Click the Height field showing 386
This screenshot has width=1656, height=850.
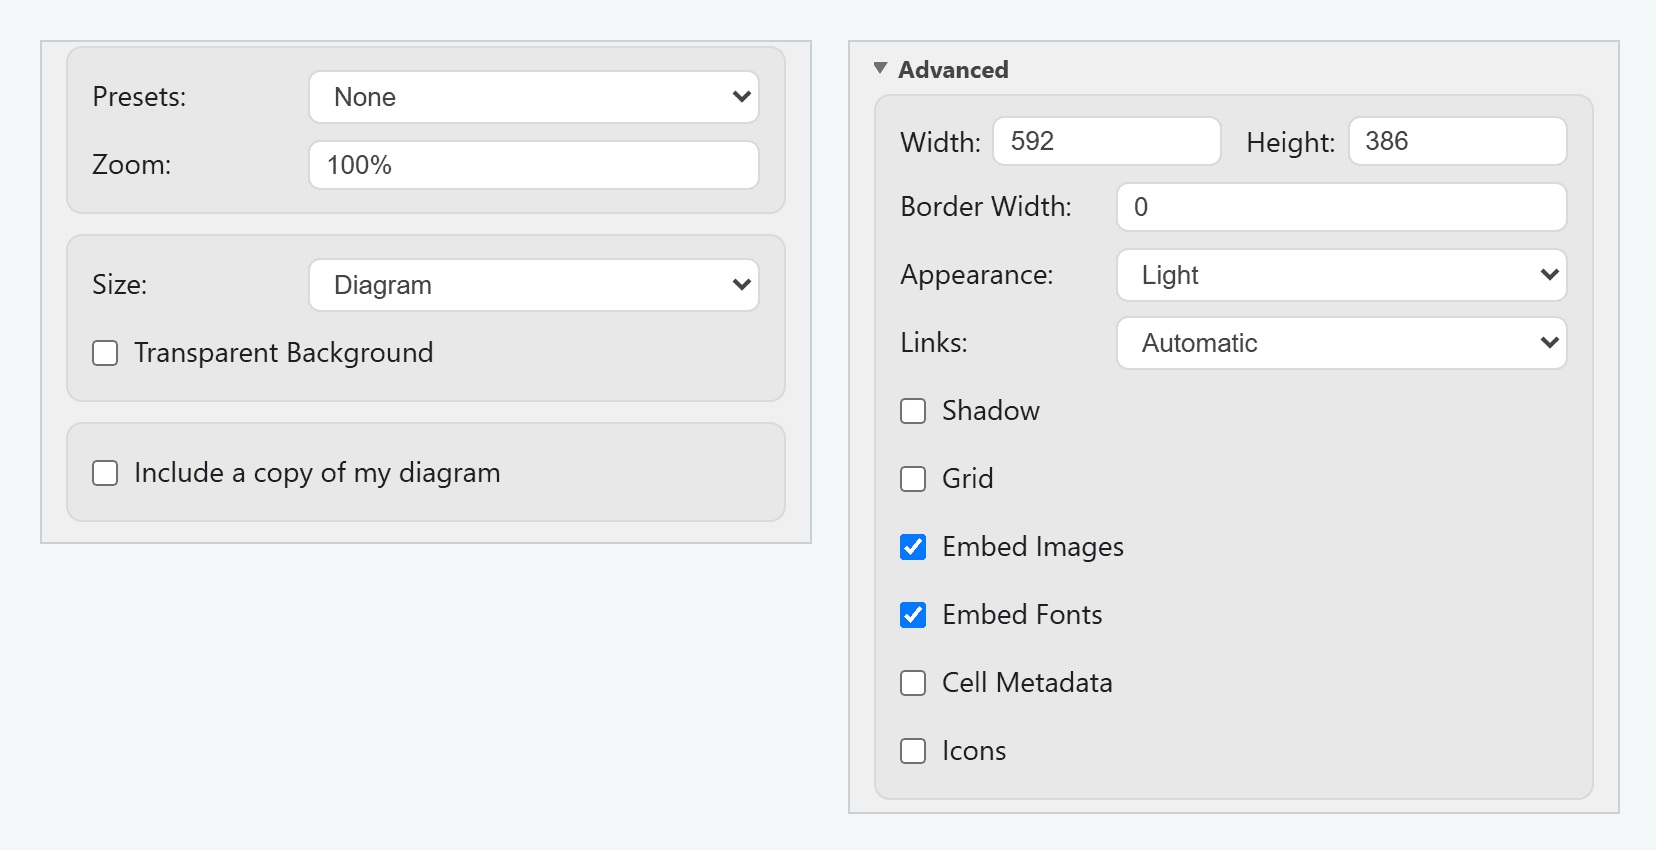(1458, 141)
